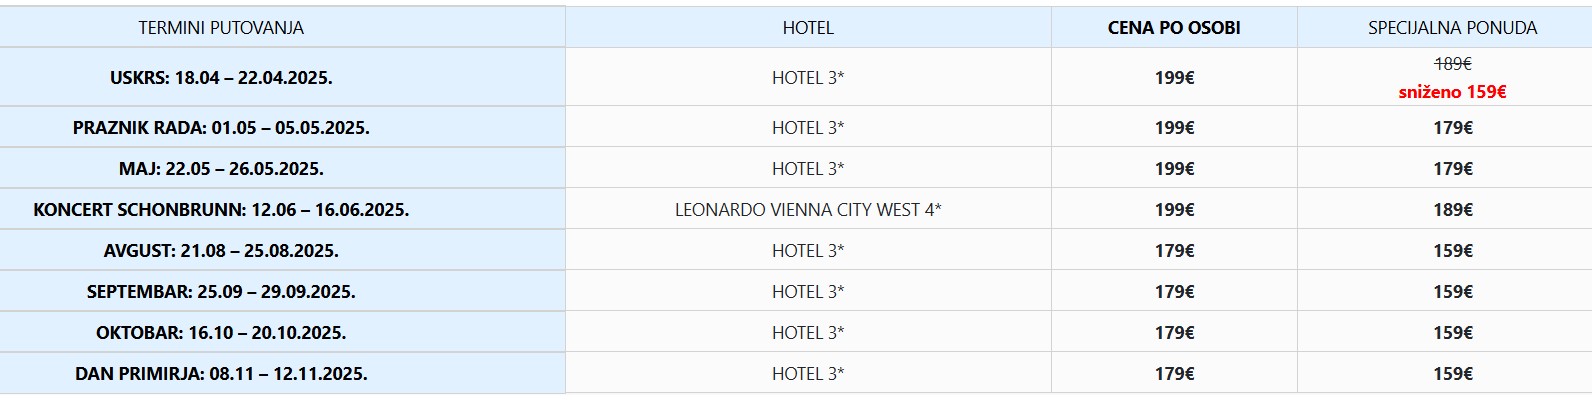Image resolution: width=1592 pixels, height=401 pixels.
Task: Click the 199€ price in the USKRS row
Action: point(1174,77)
